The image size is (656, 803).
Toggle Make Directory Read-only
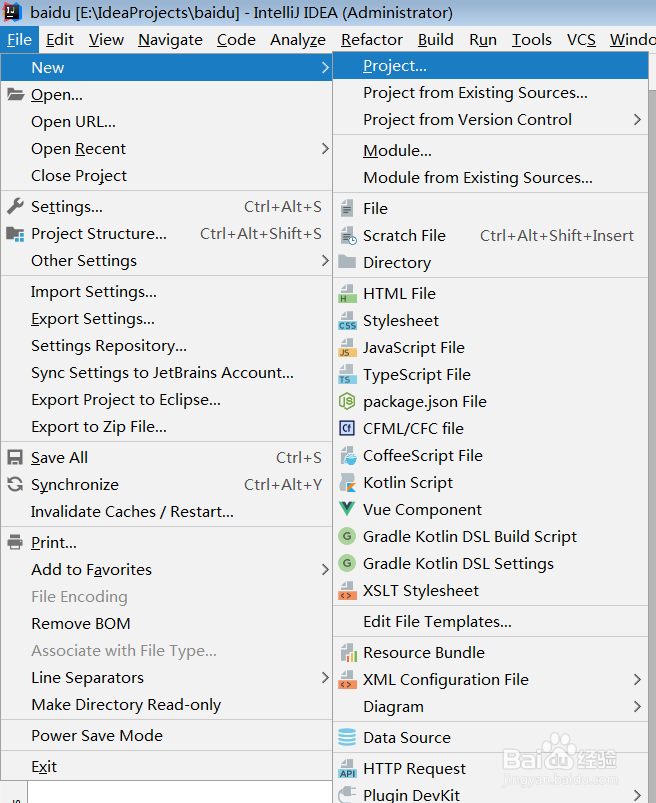point(166,705)
